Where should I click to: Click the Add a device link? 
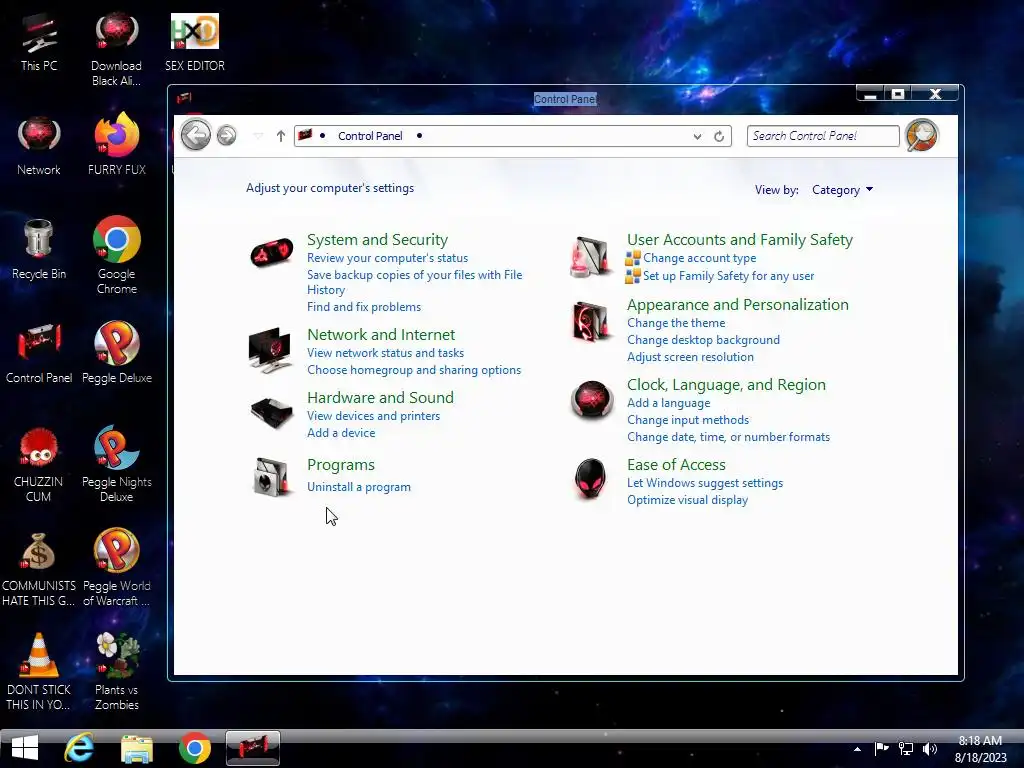coord(341,433)
